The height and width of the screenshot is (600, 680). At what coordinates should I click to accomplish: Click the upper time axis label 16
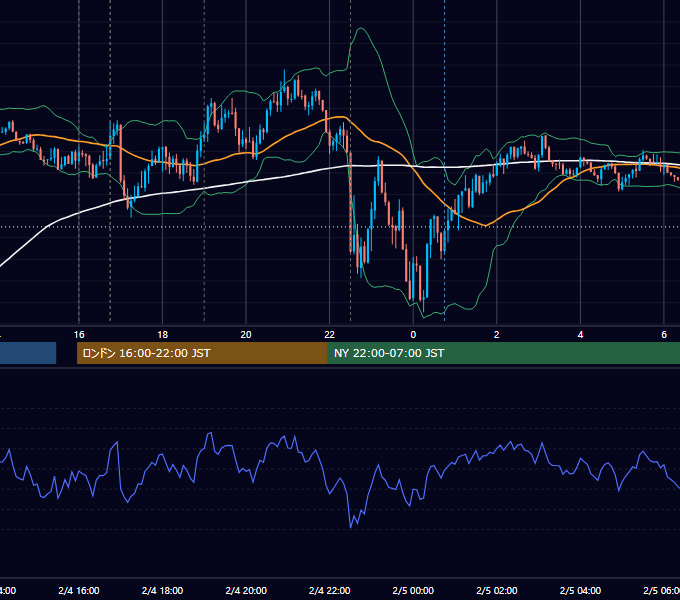click(x=79, y=335)
